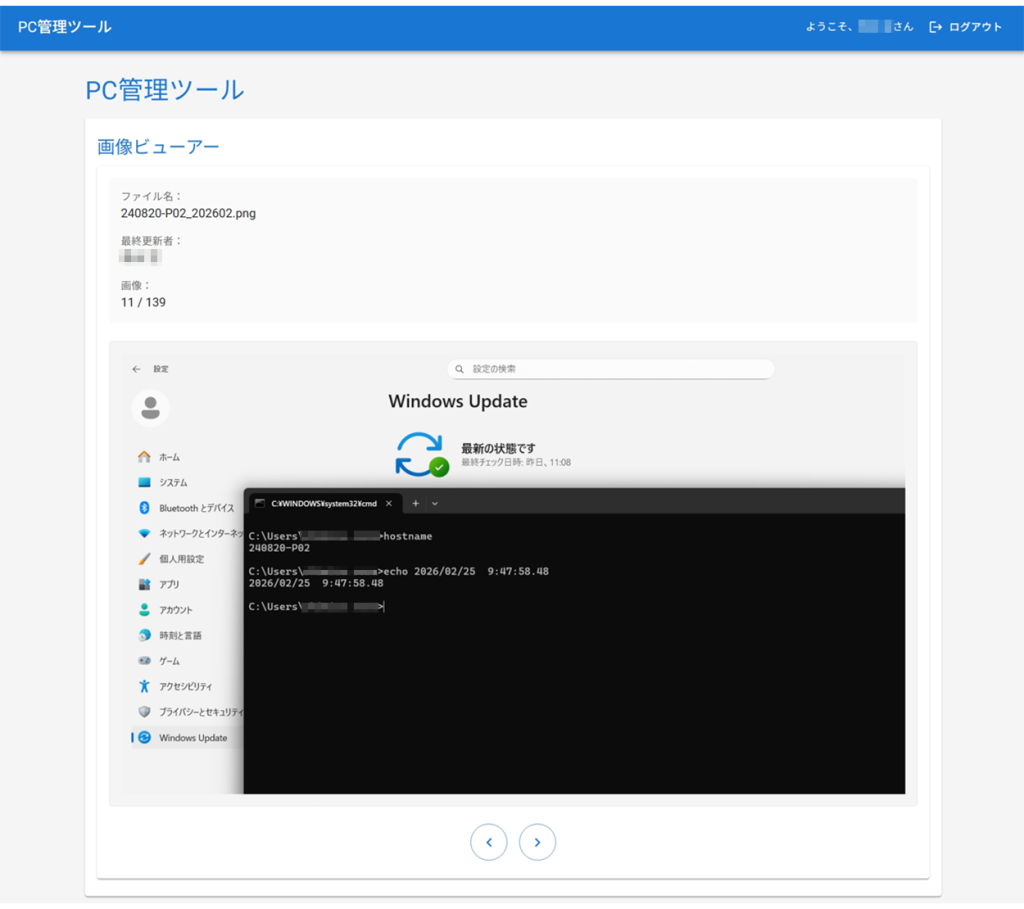This screenshot has height=909, width=1024.
Task: Go to the next image arrow
Action: 537,842
